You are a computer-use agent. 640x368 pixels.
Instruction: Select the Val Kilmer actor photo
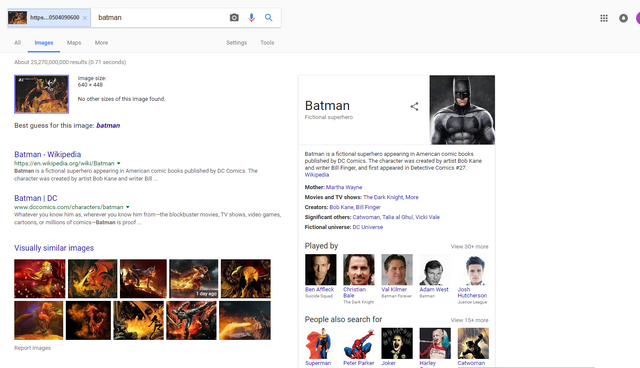pos(397,269)
